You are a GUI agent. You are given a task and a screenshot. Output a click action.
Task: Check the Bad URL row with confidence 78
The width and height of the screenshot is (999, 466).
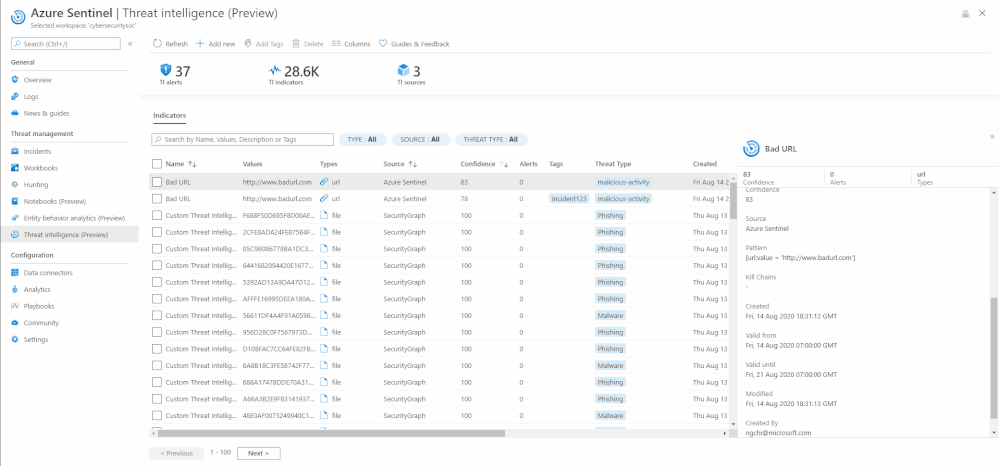click(157, 198)
